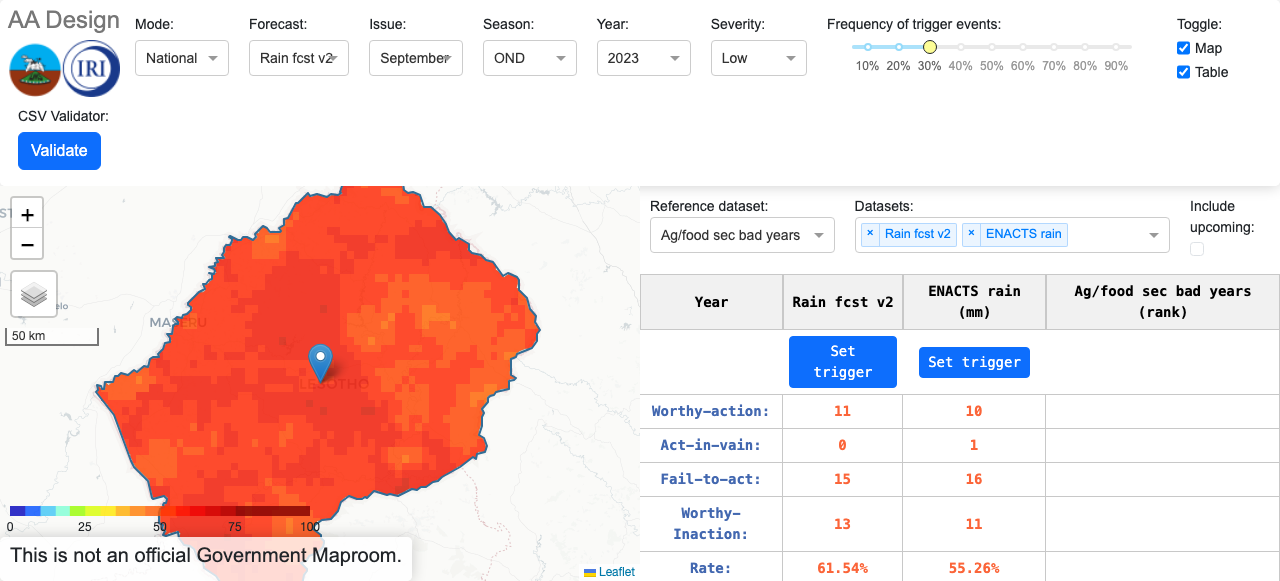This screenshot has width=1280, height=581.
Task: Click Set trigger under Rain fcst v2
Action: pyautogui.click(x=842, y=361)
